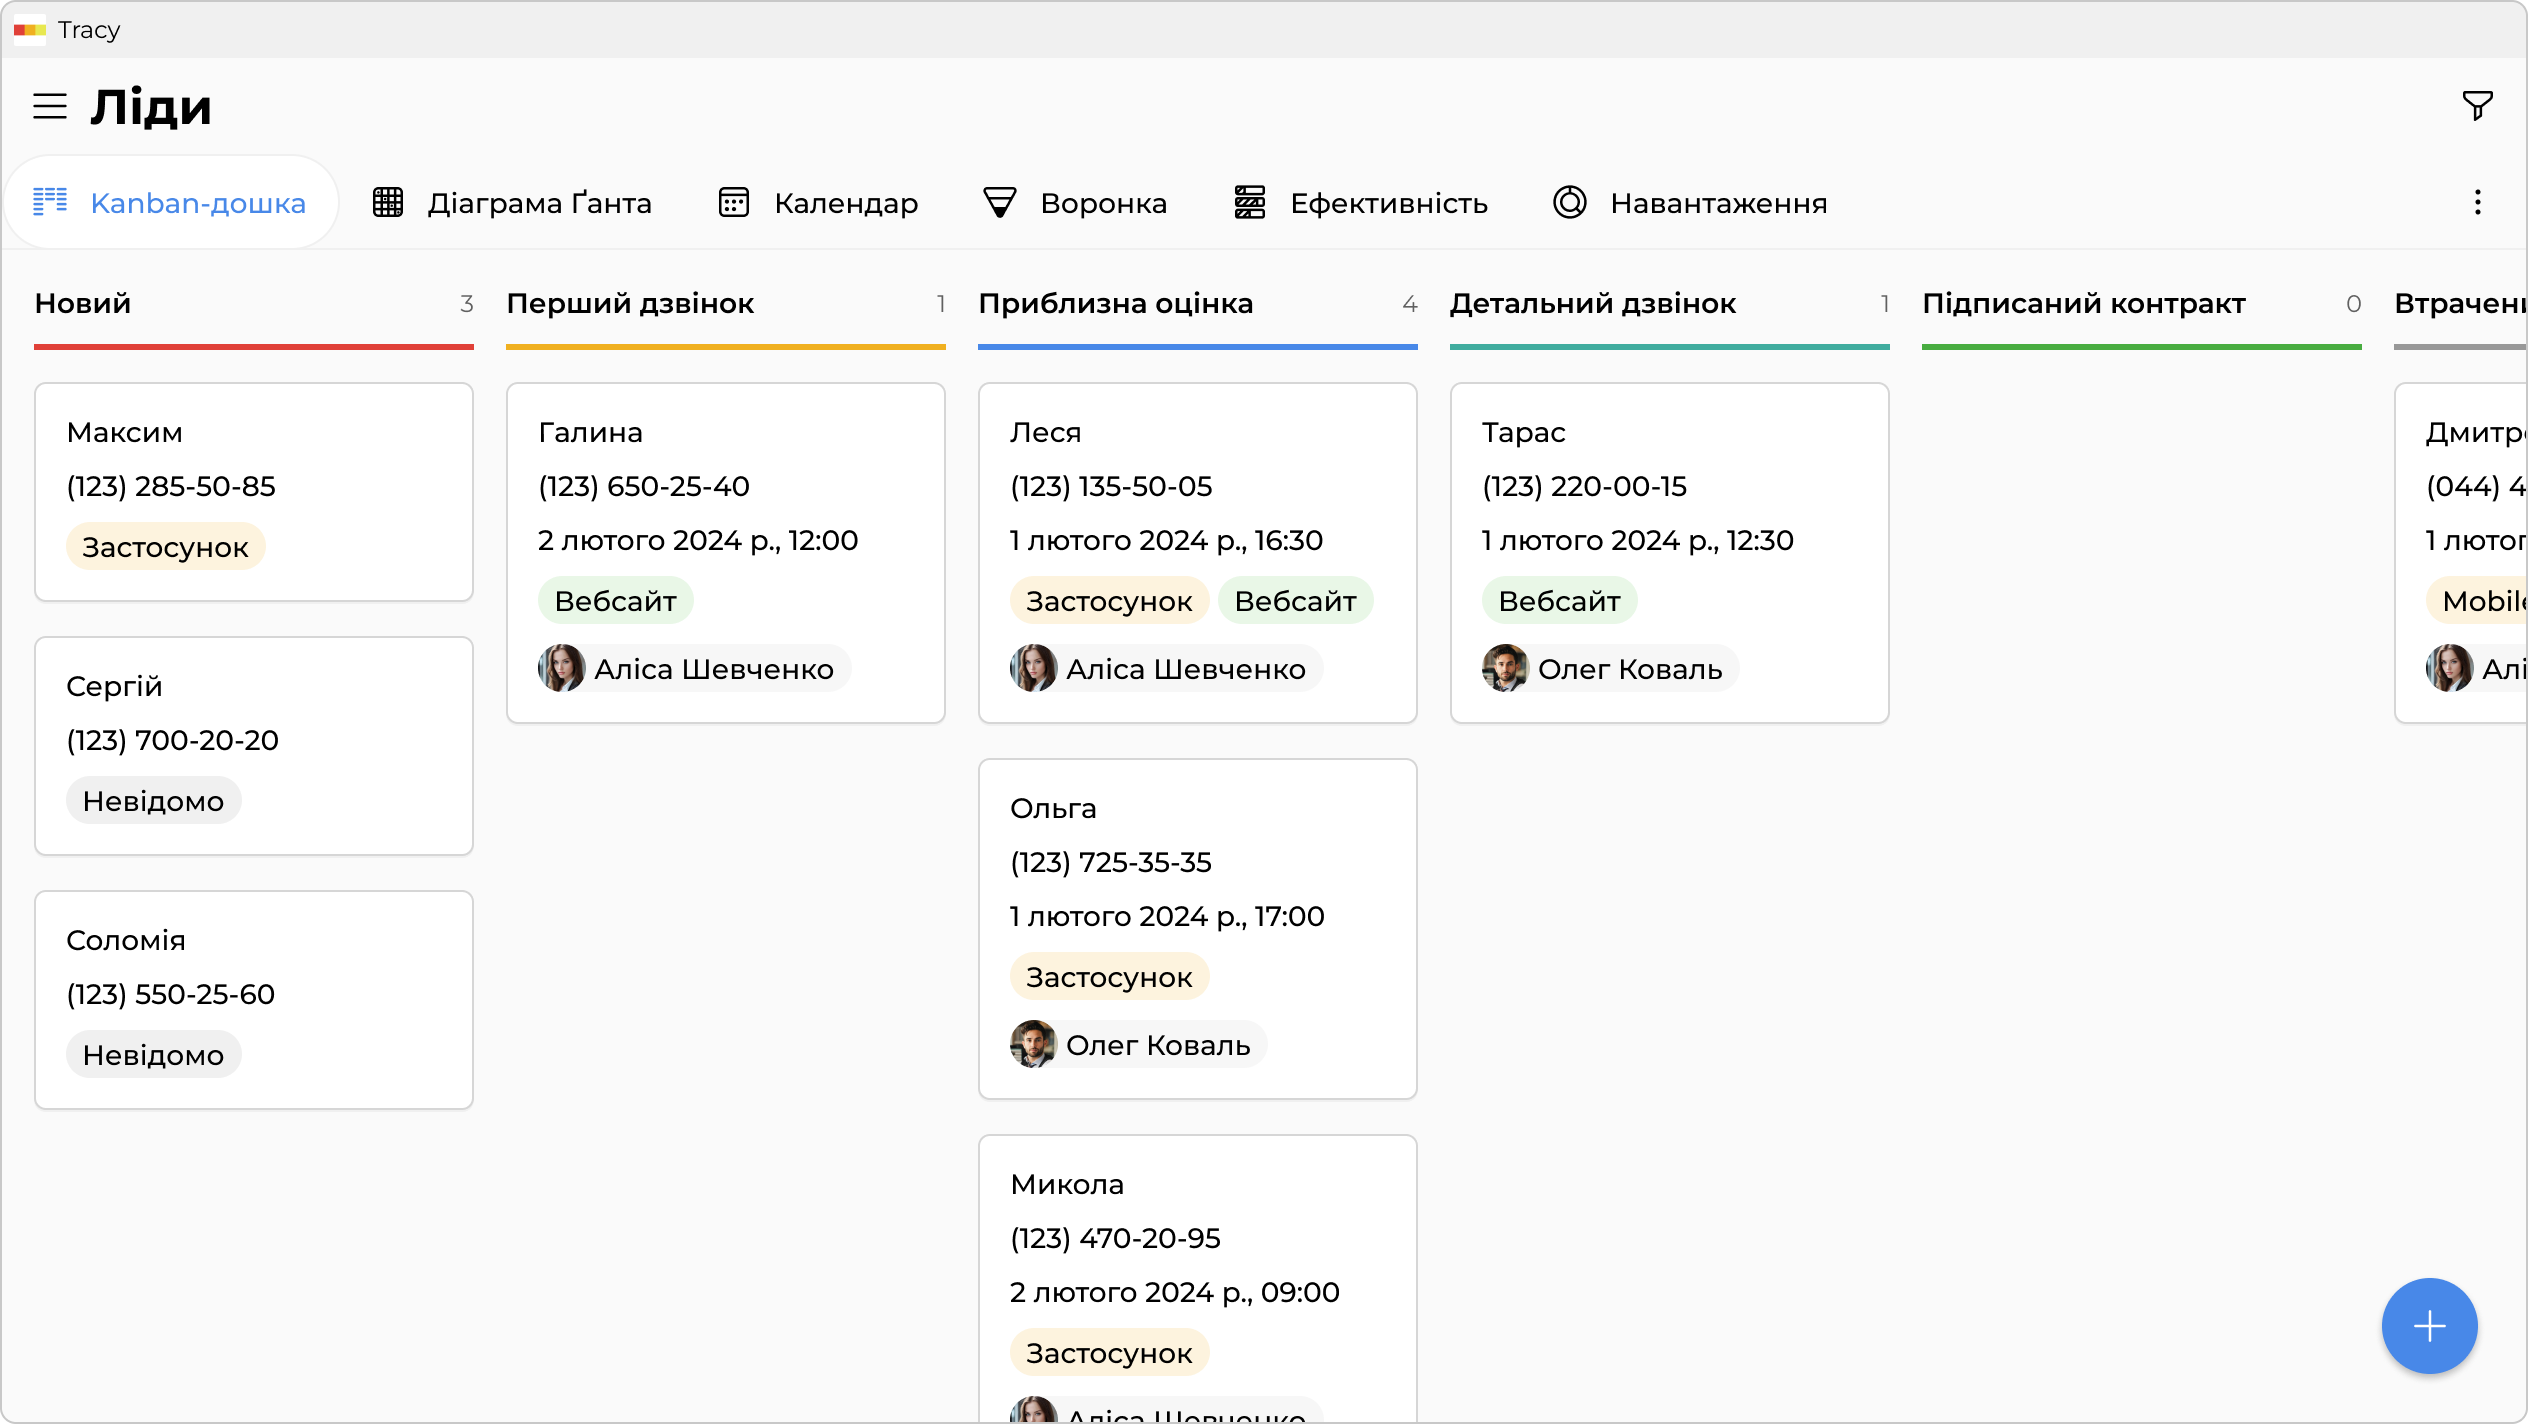Click the Застосунок tag on Ольга card
2528x1424 pixels.
click(1109, 977)
